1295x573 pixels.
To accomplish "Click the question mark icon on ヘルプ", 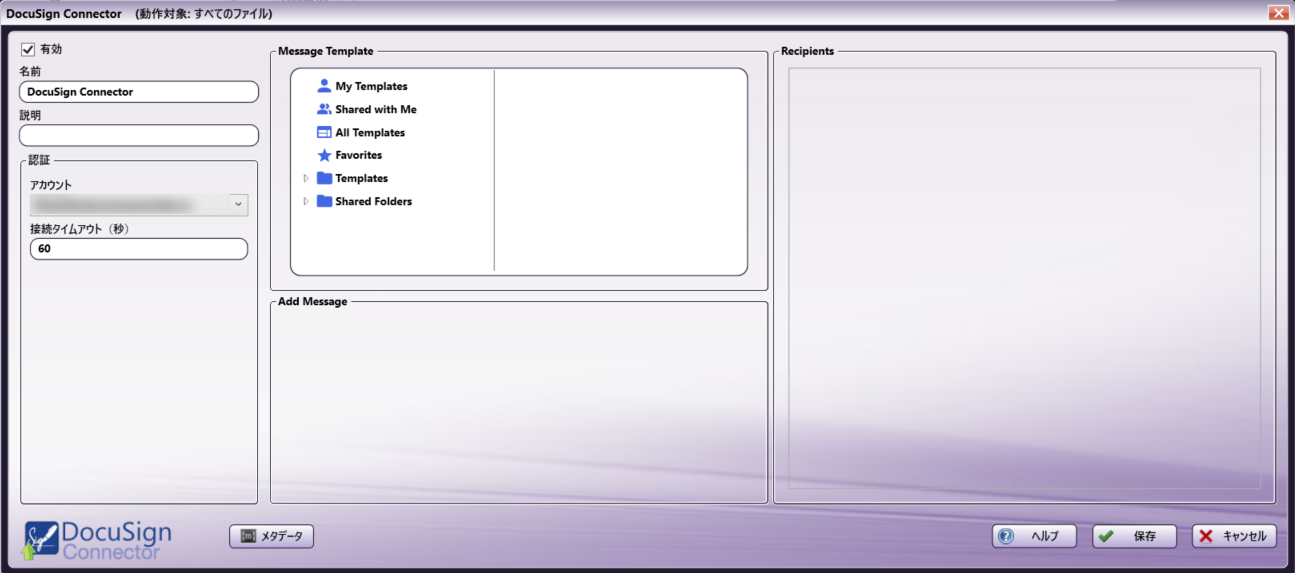I will tap(1006, 536).
